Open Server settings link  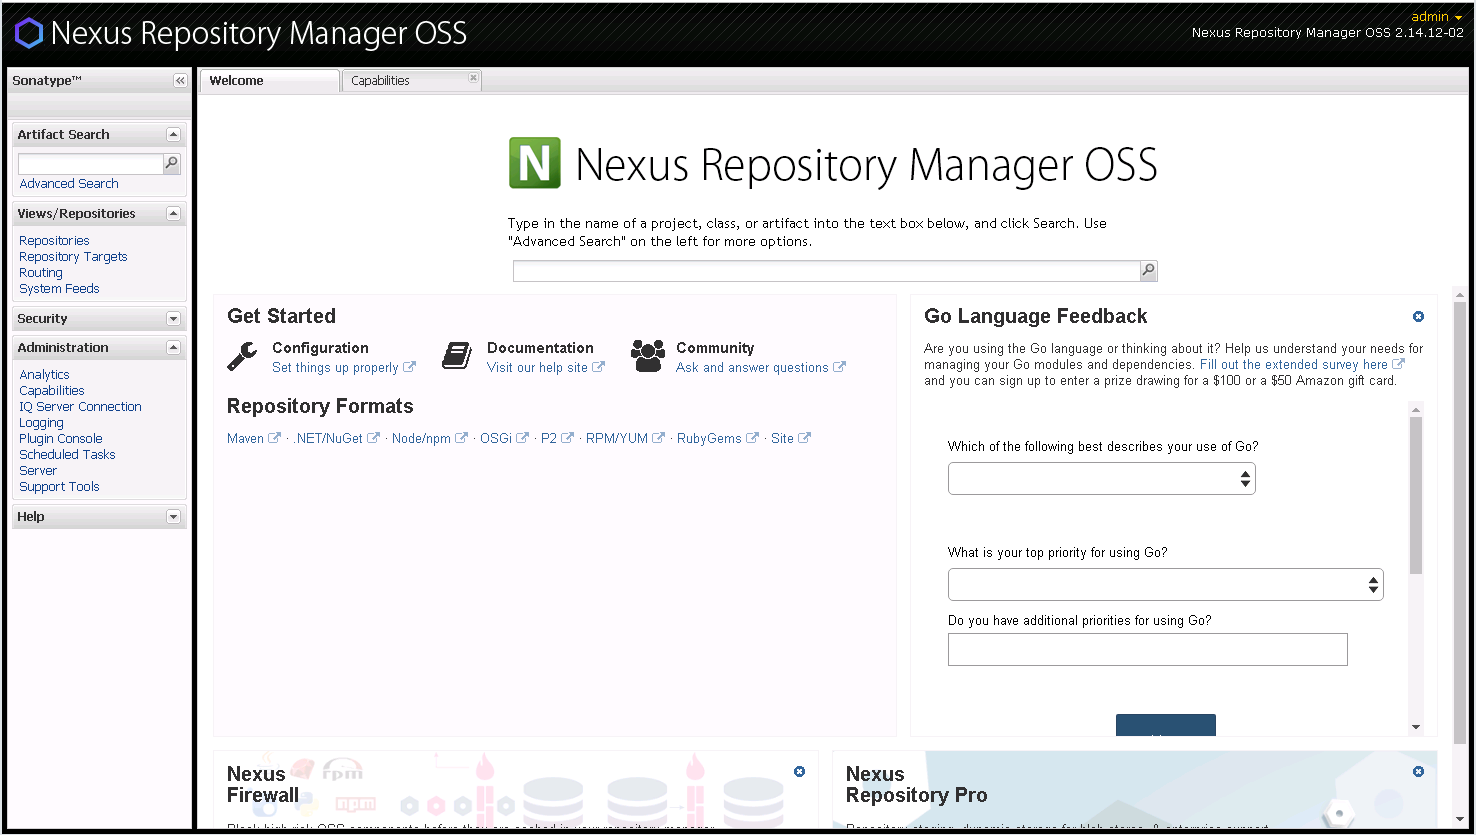[x=38, y=471]
